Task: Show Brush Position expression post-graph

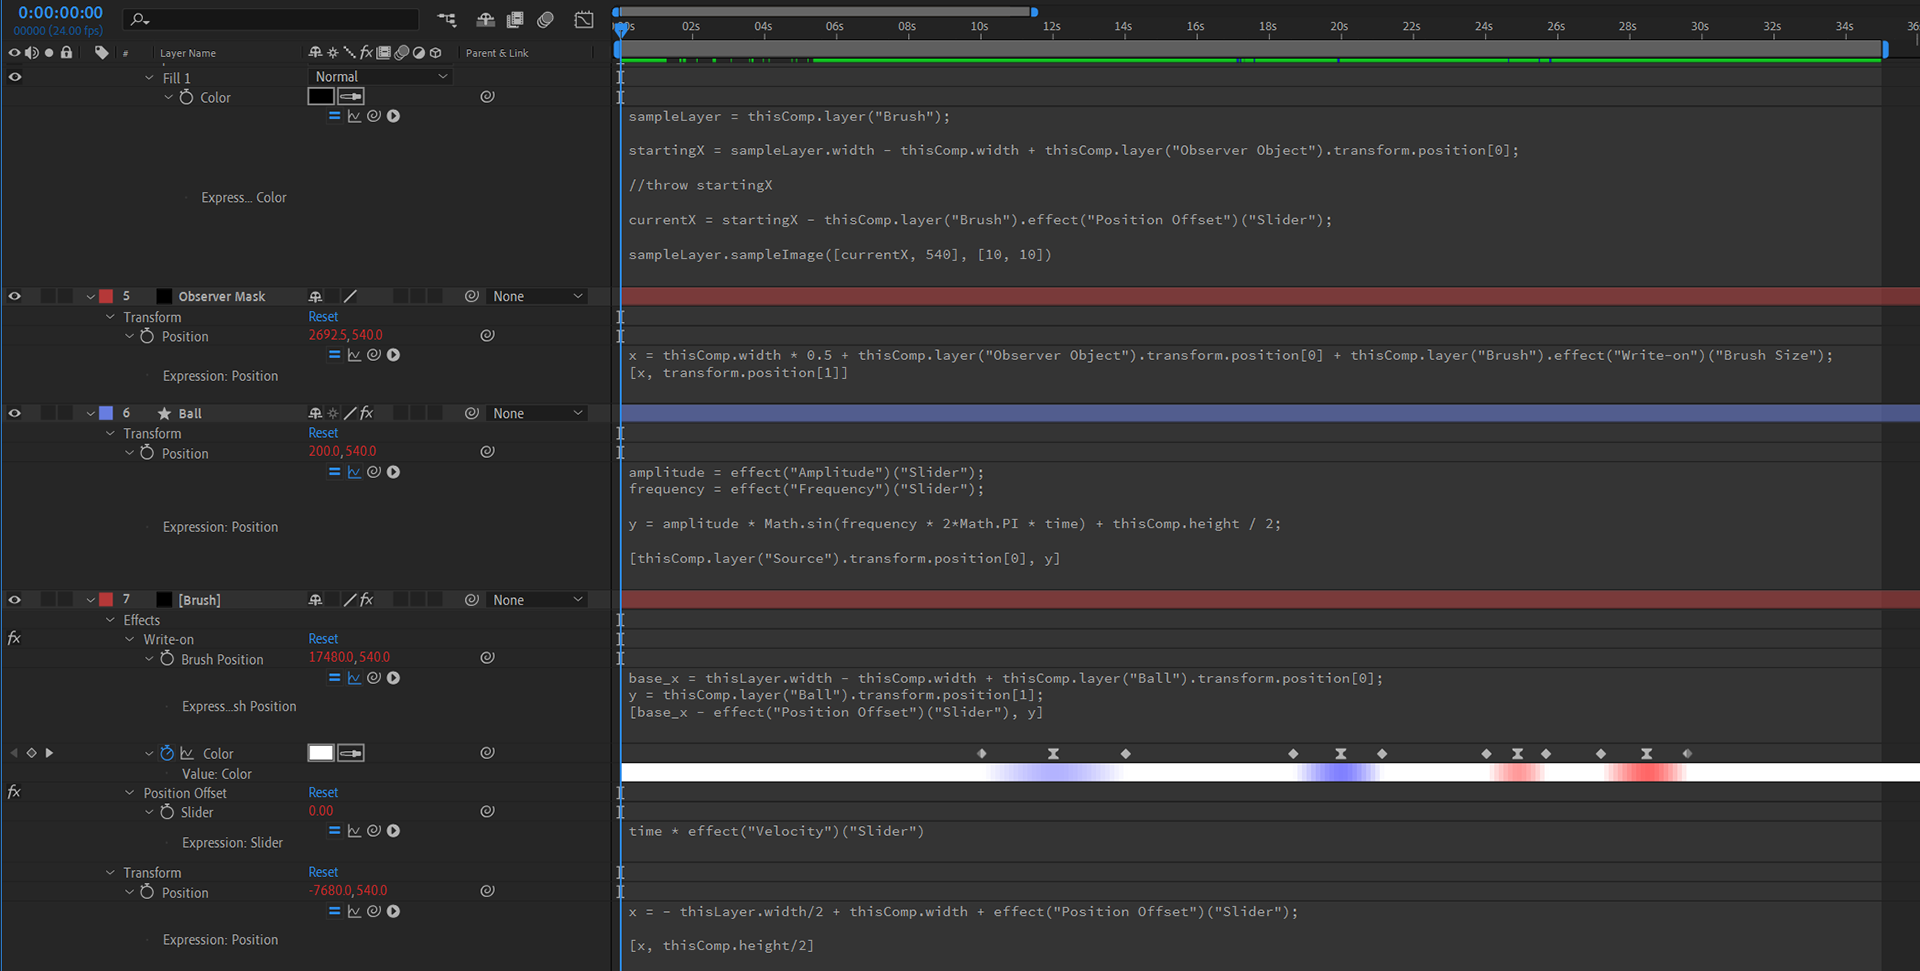Action: click(354, 678)
